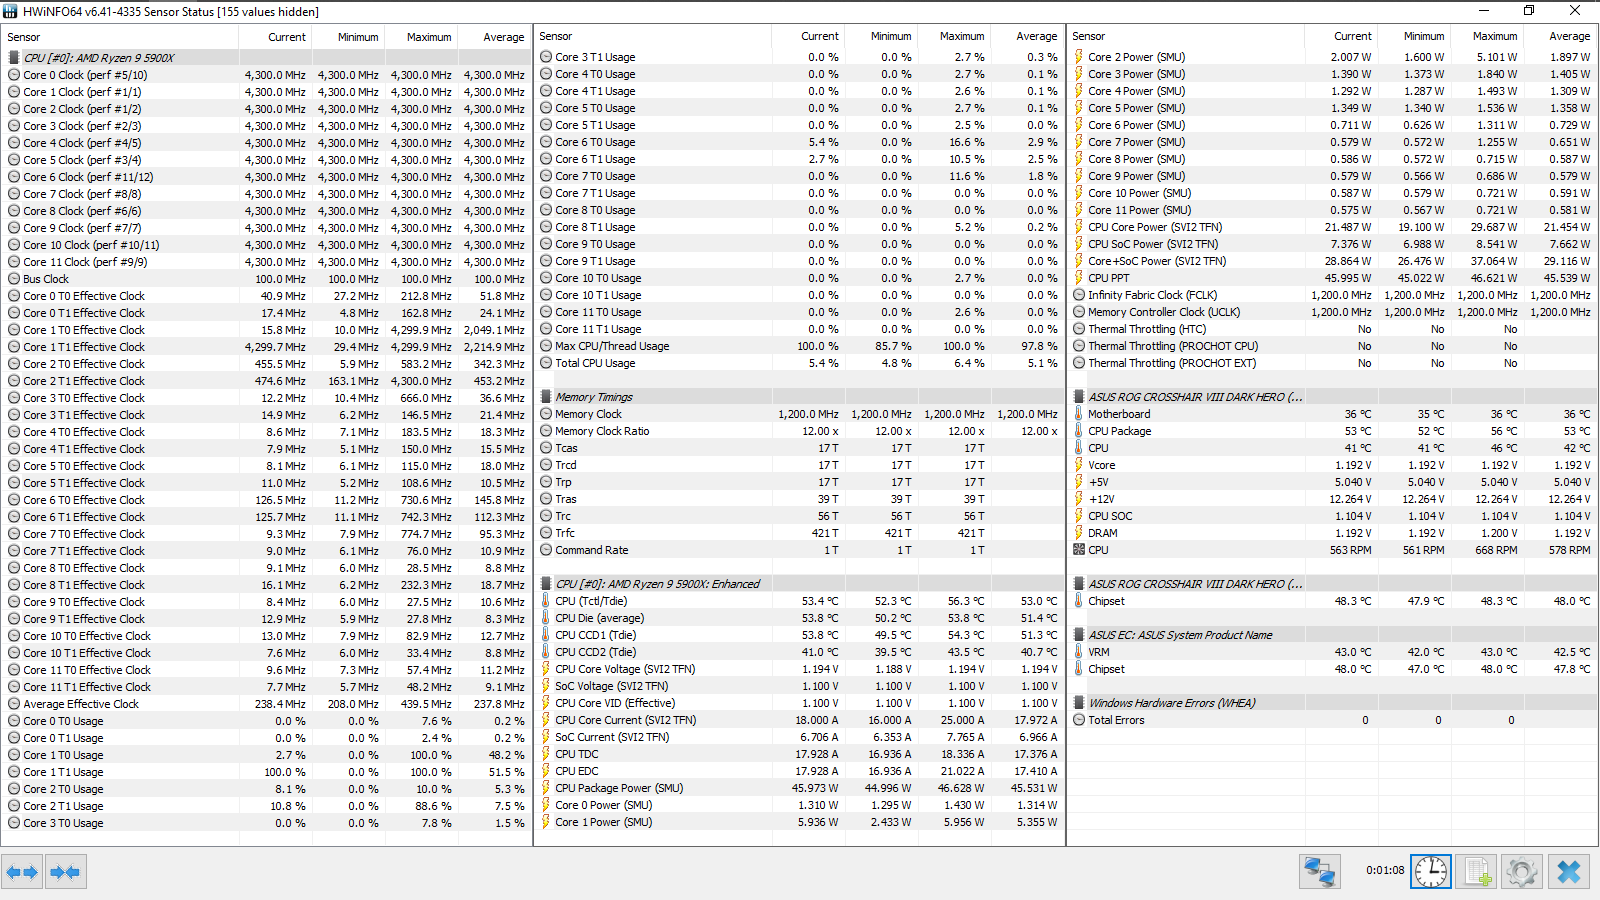The width and height of the screenshot is (1600, 900).
Task: Select the Bus Clock row label
Action: (46, 279)
